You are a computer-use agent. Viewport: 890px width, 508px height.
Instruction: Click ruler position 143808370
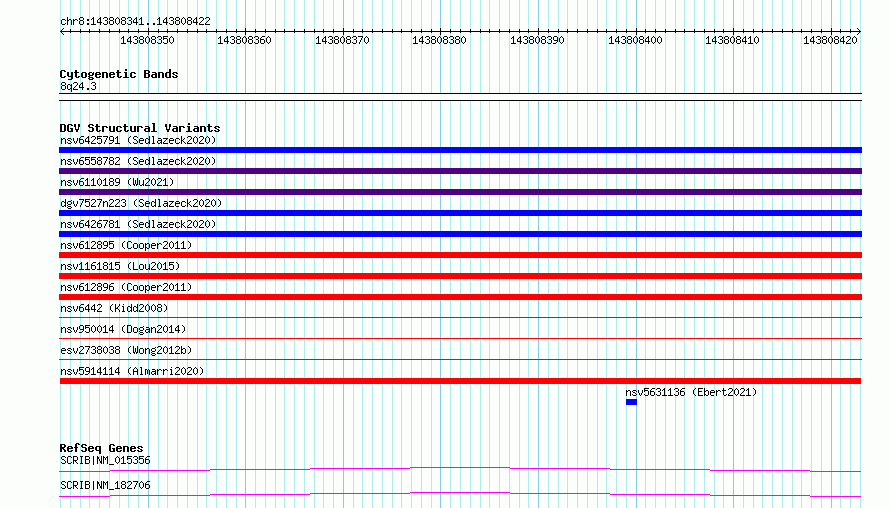click(x=342, y=40)
